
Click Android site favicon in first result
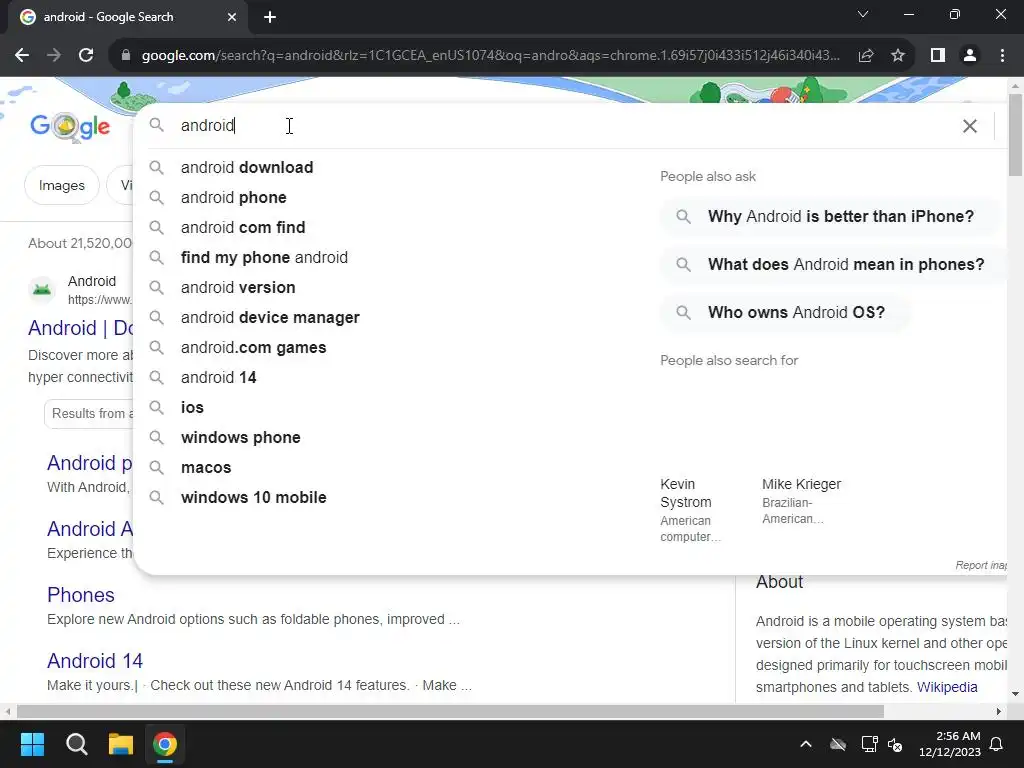coord(42,289)
